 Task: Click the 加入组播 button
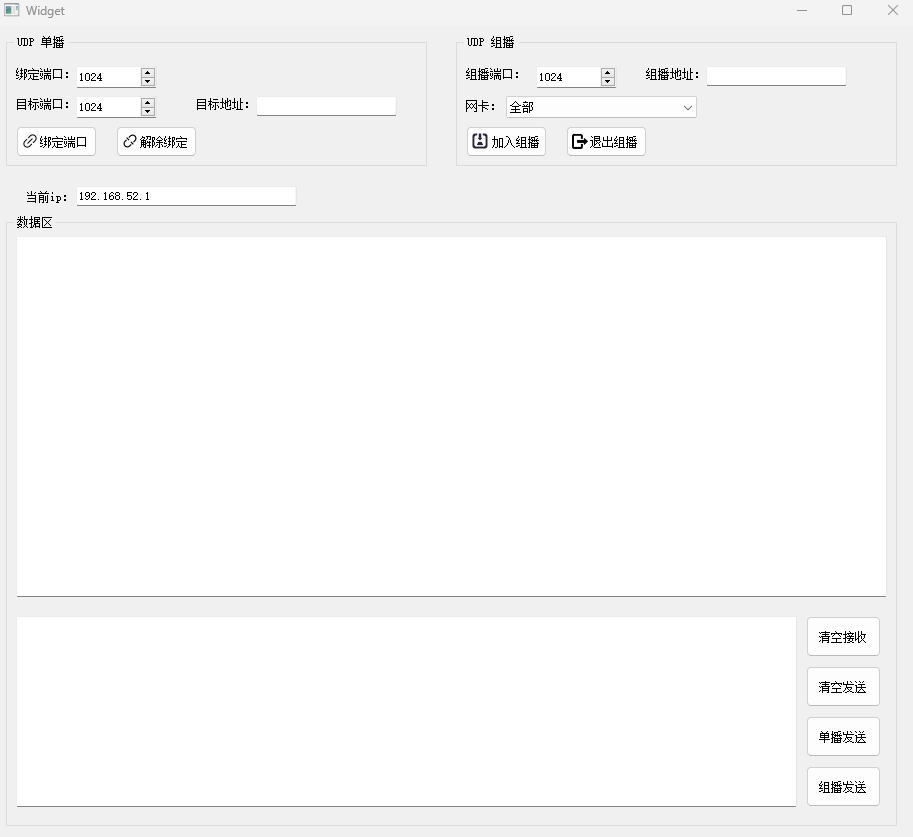point(506,142)
